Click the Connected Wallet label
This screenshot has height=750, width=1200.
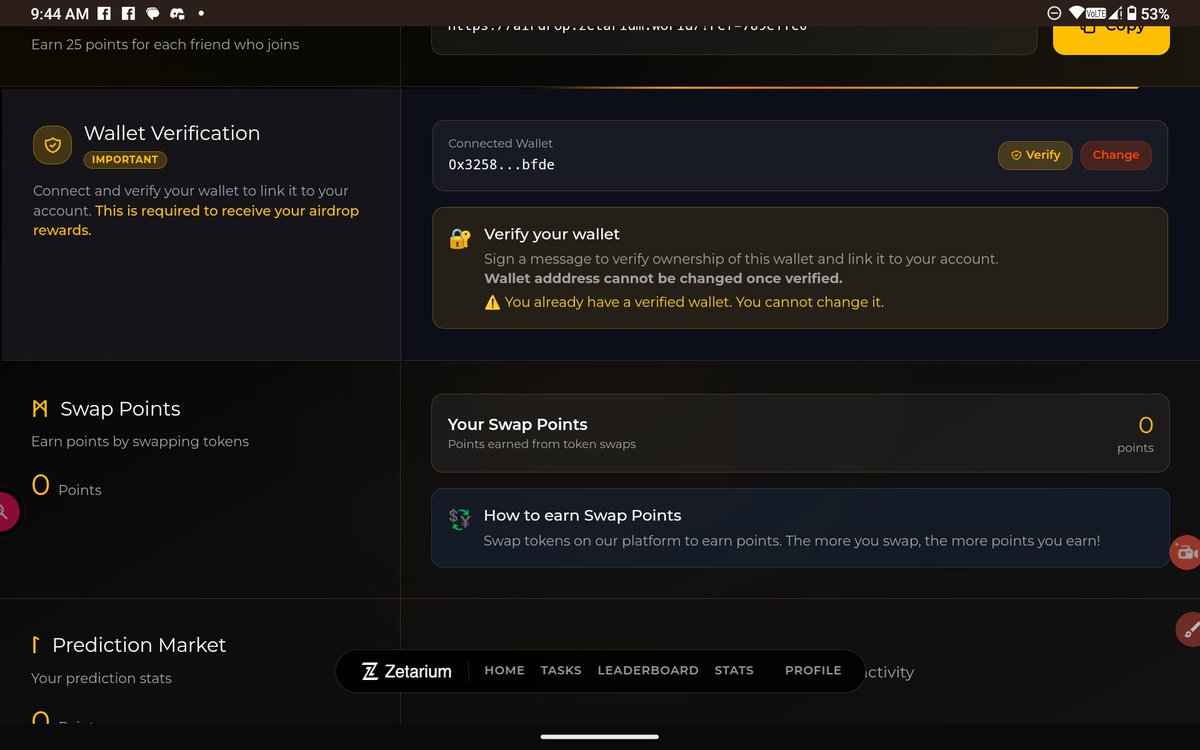click(x=500, y=144)
